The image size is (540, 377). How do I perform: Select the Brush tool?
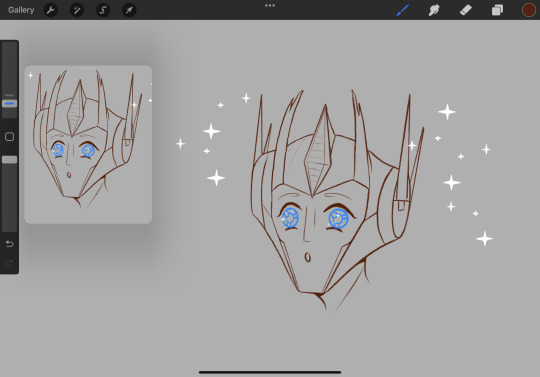point(403,10)
